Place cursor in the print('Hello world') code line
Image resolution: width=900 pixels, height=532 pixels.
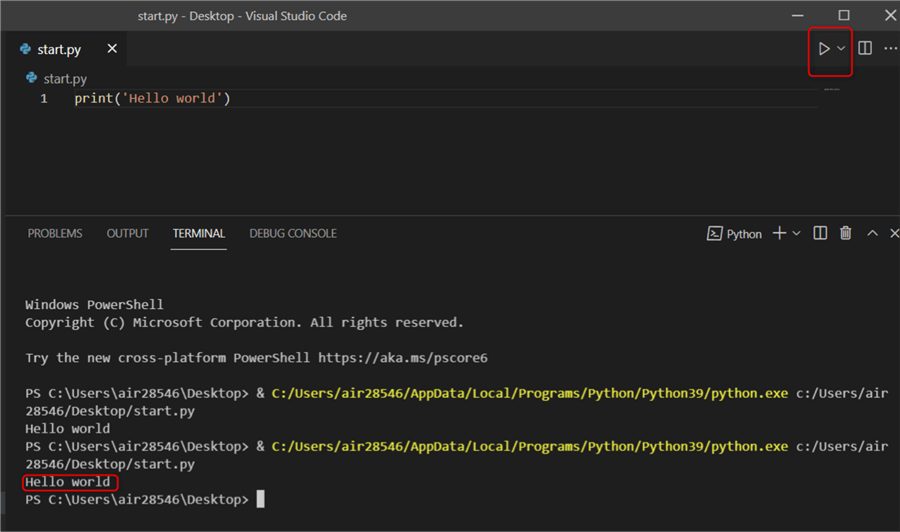click(x=152, y=99)
